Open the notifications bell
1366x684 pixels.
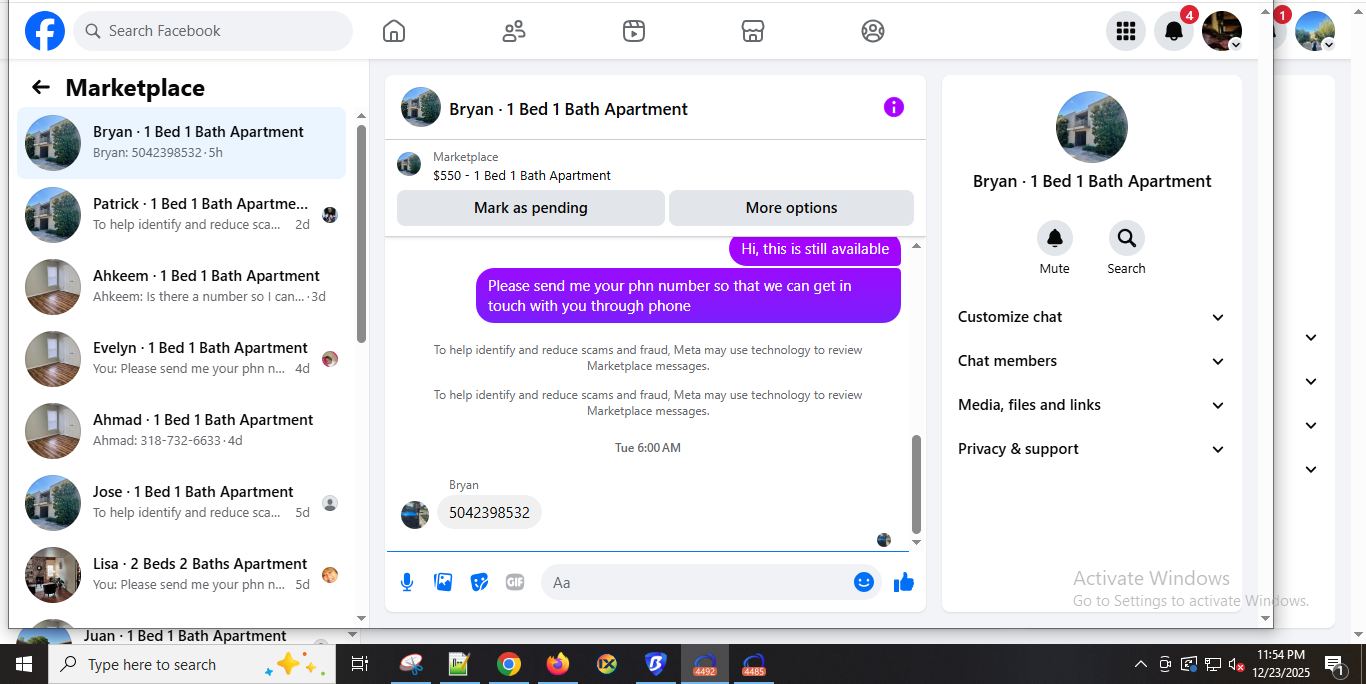[1174, 31]
